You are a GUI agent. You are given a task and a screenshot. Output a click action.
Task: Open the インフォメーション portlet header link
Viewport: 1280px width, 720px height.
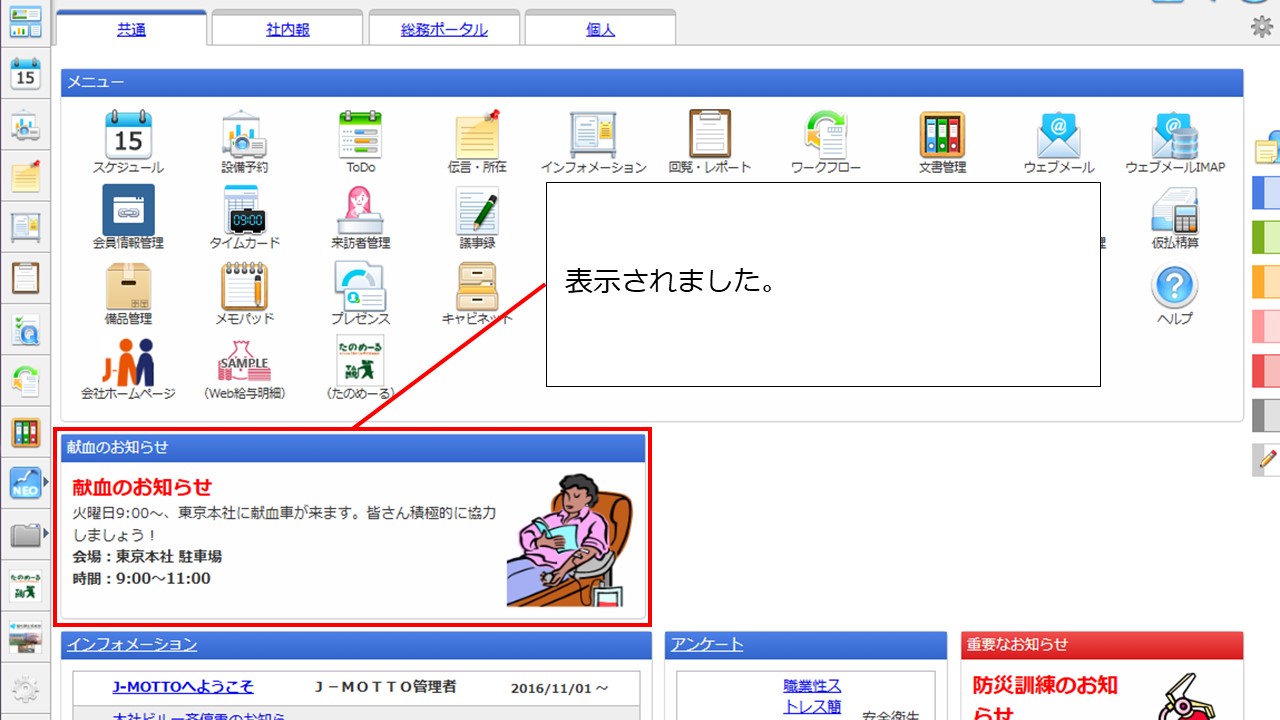coord(132,645)
